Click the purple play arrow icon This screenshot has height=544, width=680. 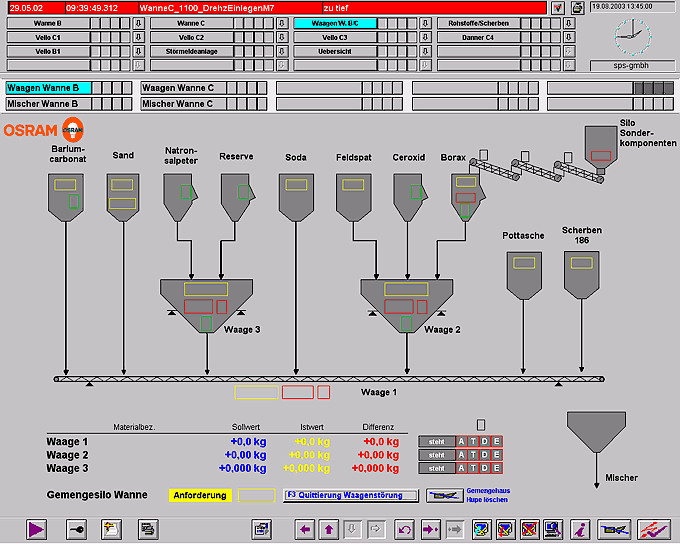click(x=37, y=529)
